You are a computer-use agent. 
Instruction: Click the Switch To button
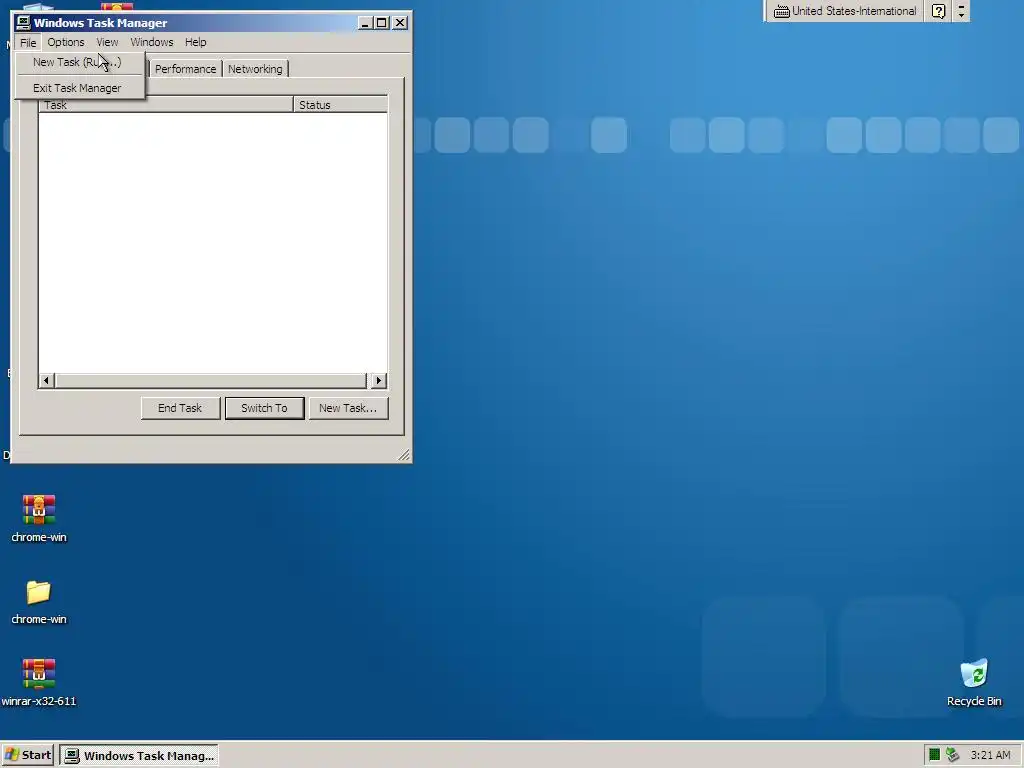[x=264, y=408]
